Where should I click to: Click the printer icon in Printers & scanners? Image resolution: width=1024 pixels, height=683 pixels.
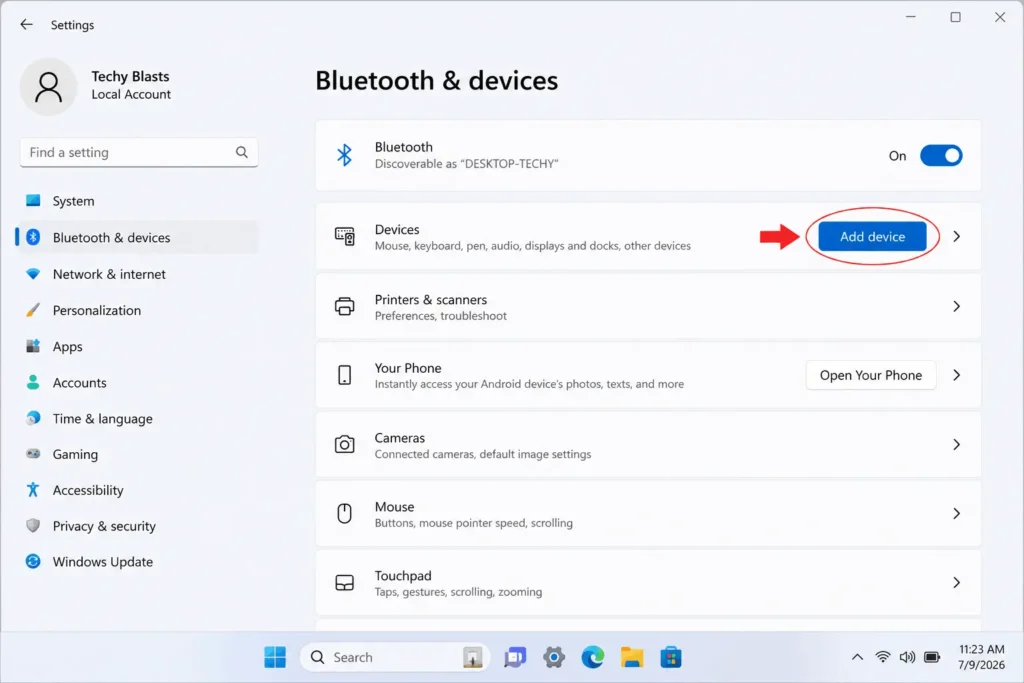(x=344, y=306)
